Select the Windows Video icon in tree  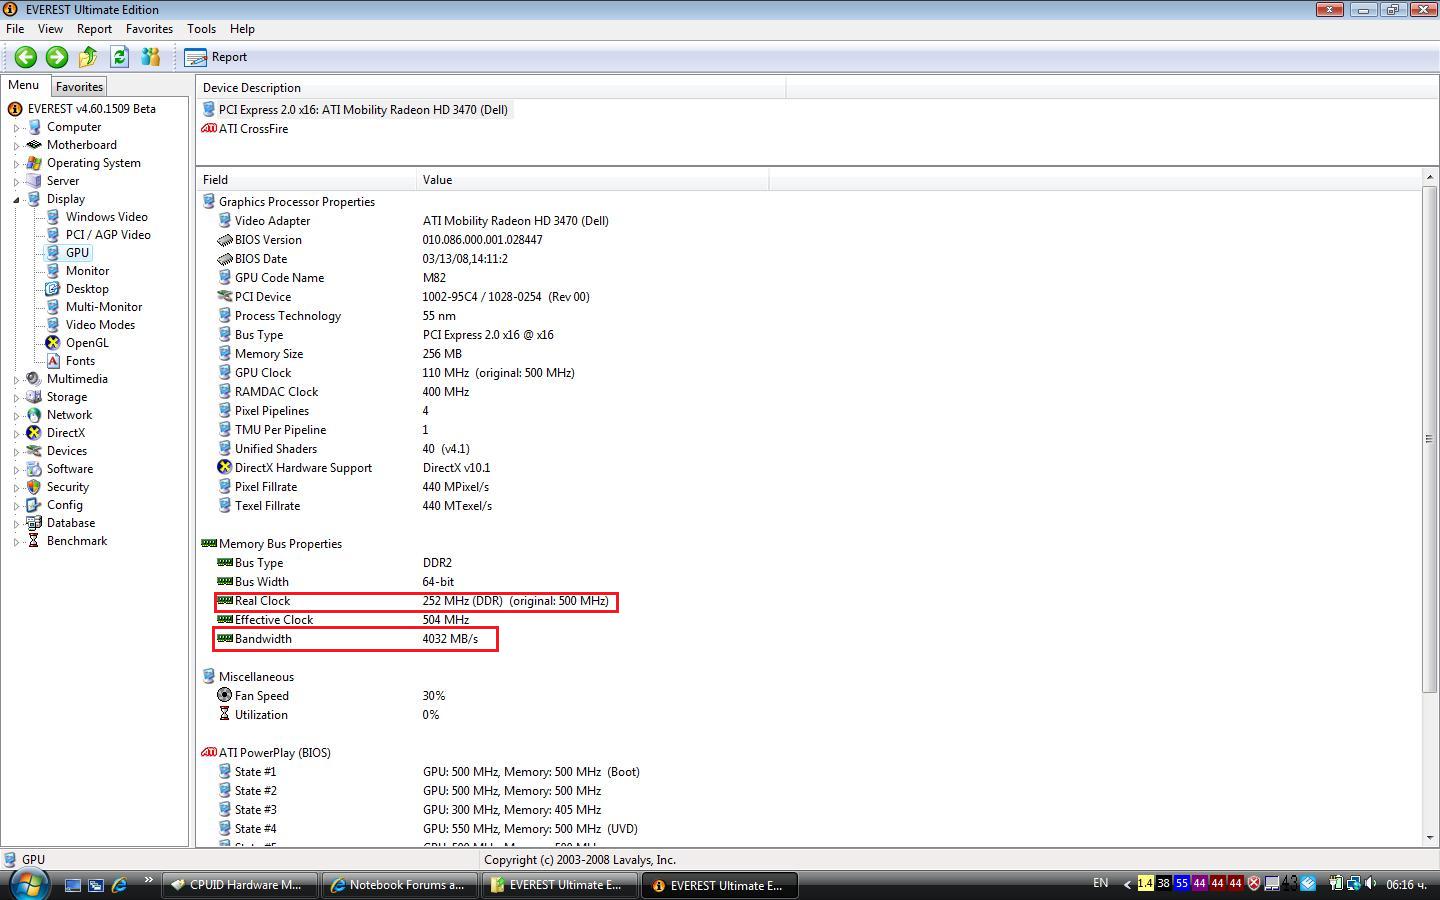pyautogui.click(x=53, y=217)
